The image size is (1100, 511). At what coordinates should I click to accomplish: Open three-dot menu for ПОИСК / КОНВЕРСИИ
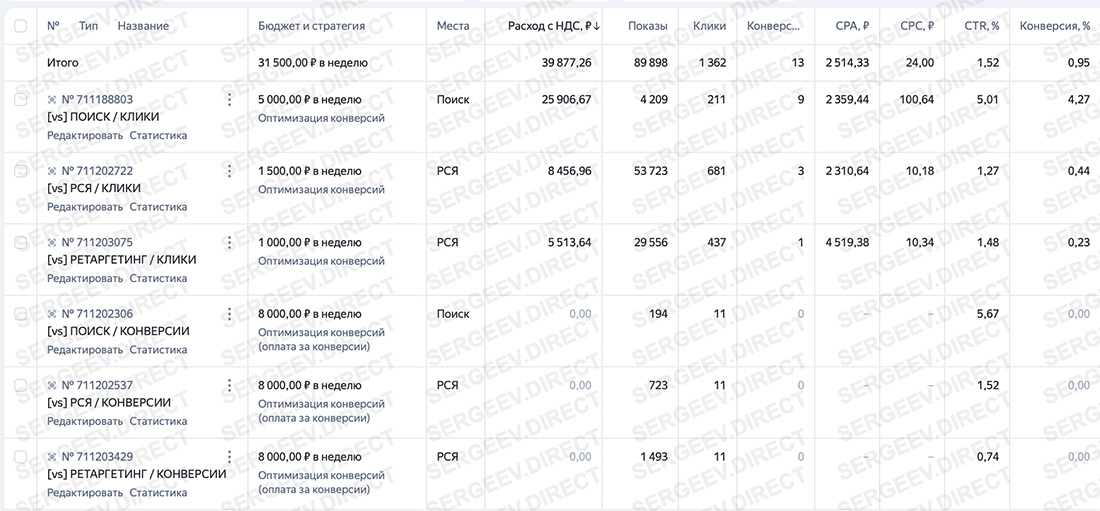[229, 314]
